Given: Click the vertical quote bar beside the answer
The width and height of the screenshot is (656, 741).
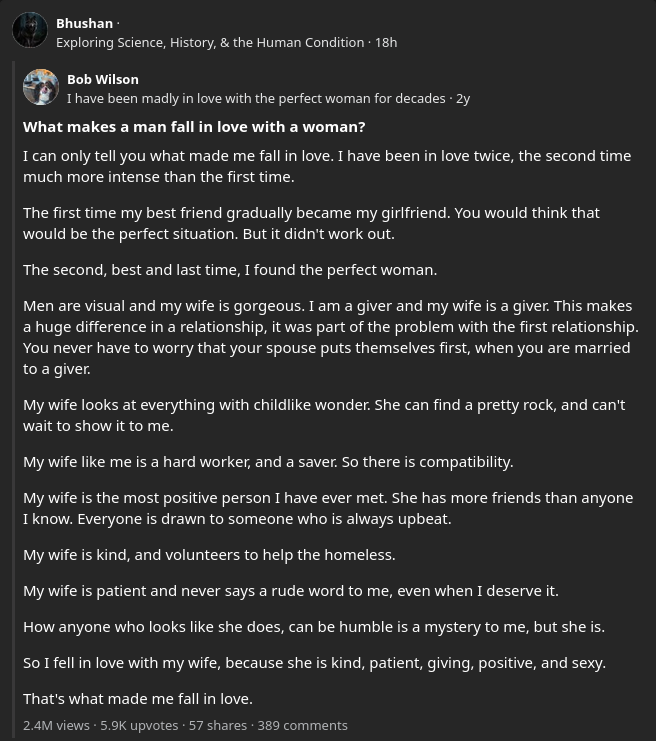Looking at the screenshot, I should [x=14, y=399].
